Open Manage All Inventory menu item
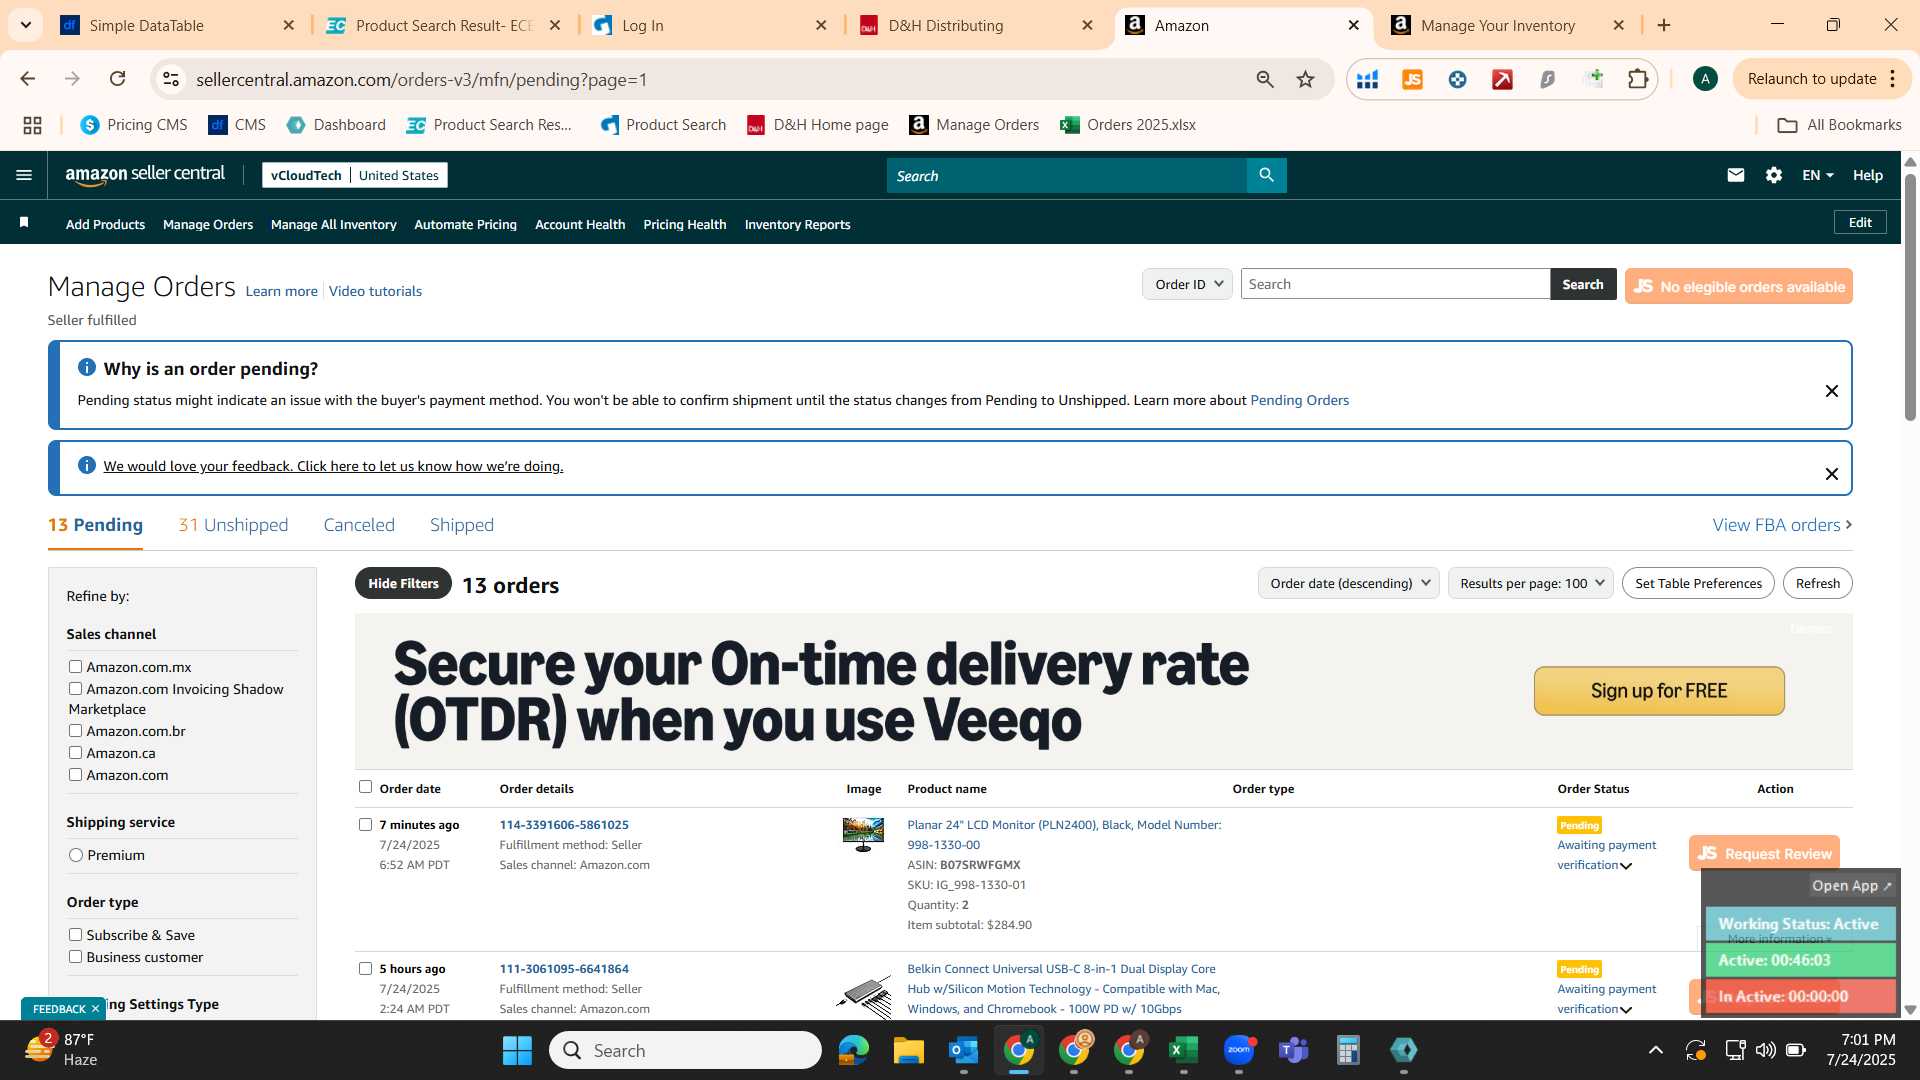1920x1080 pixels. click(334, 224)
